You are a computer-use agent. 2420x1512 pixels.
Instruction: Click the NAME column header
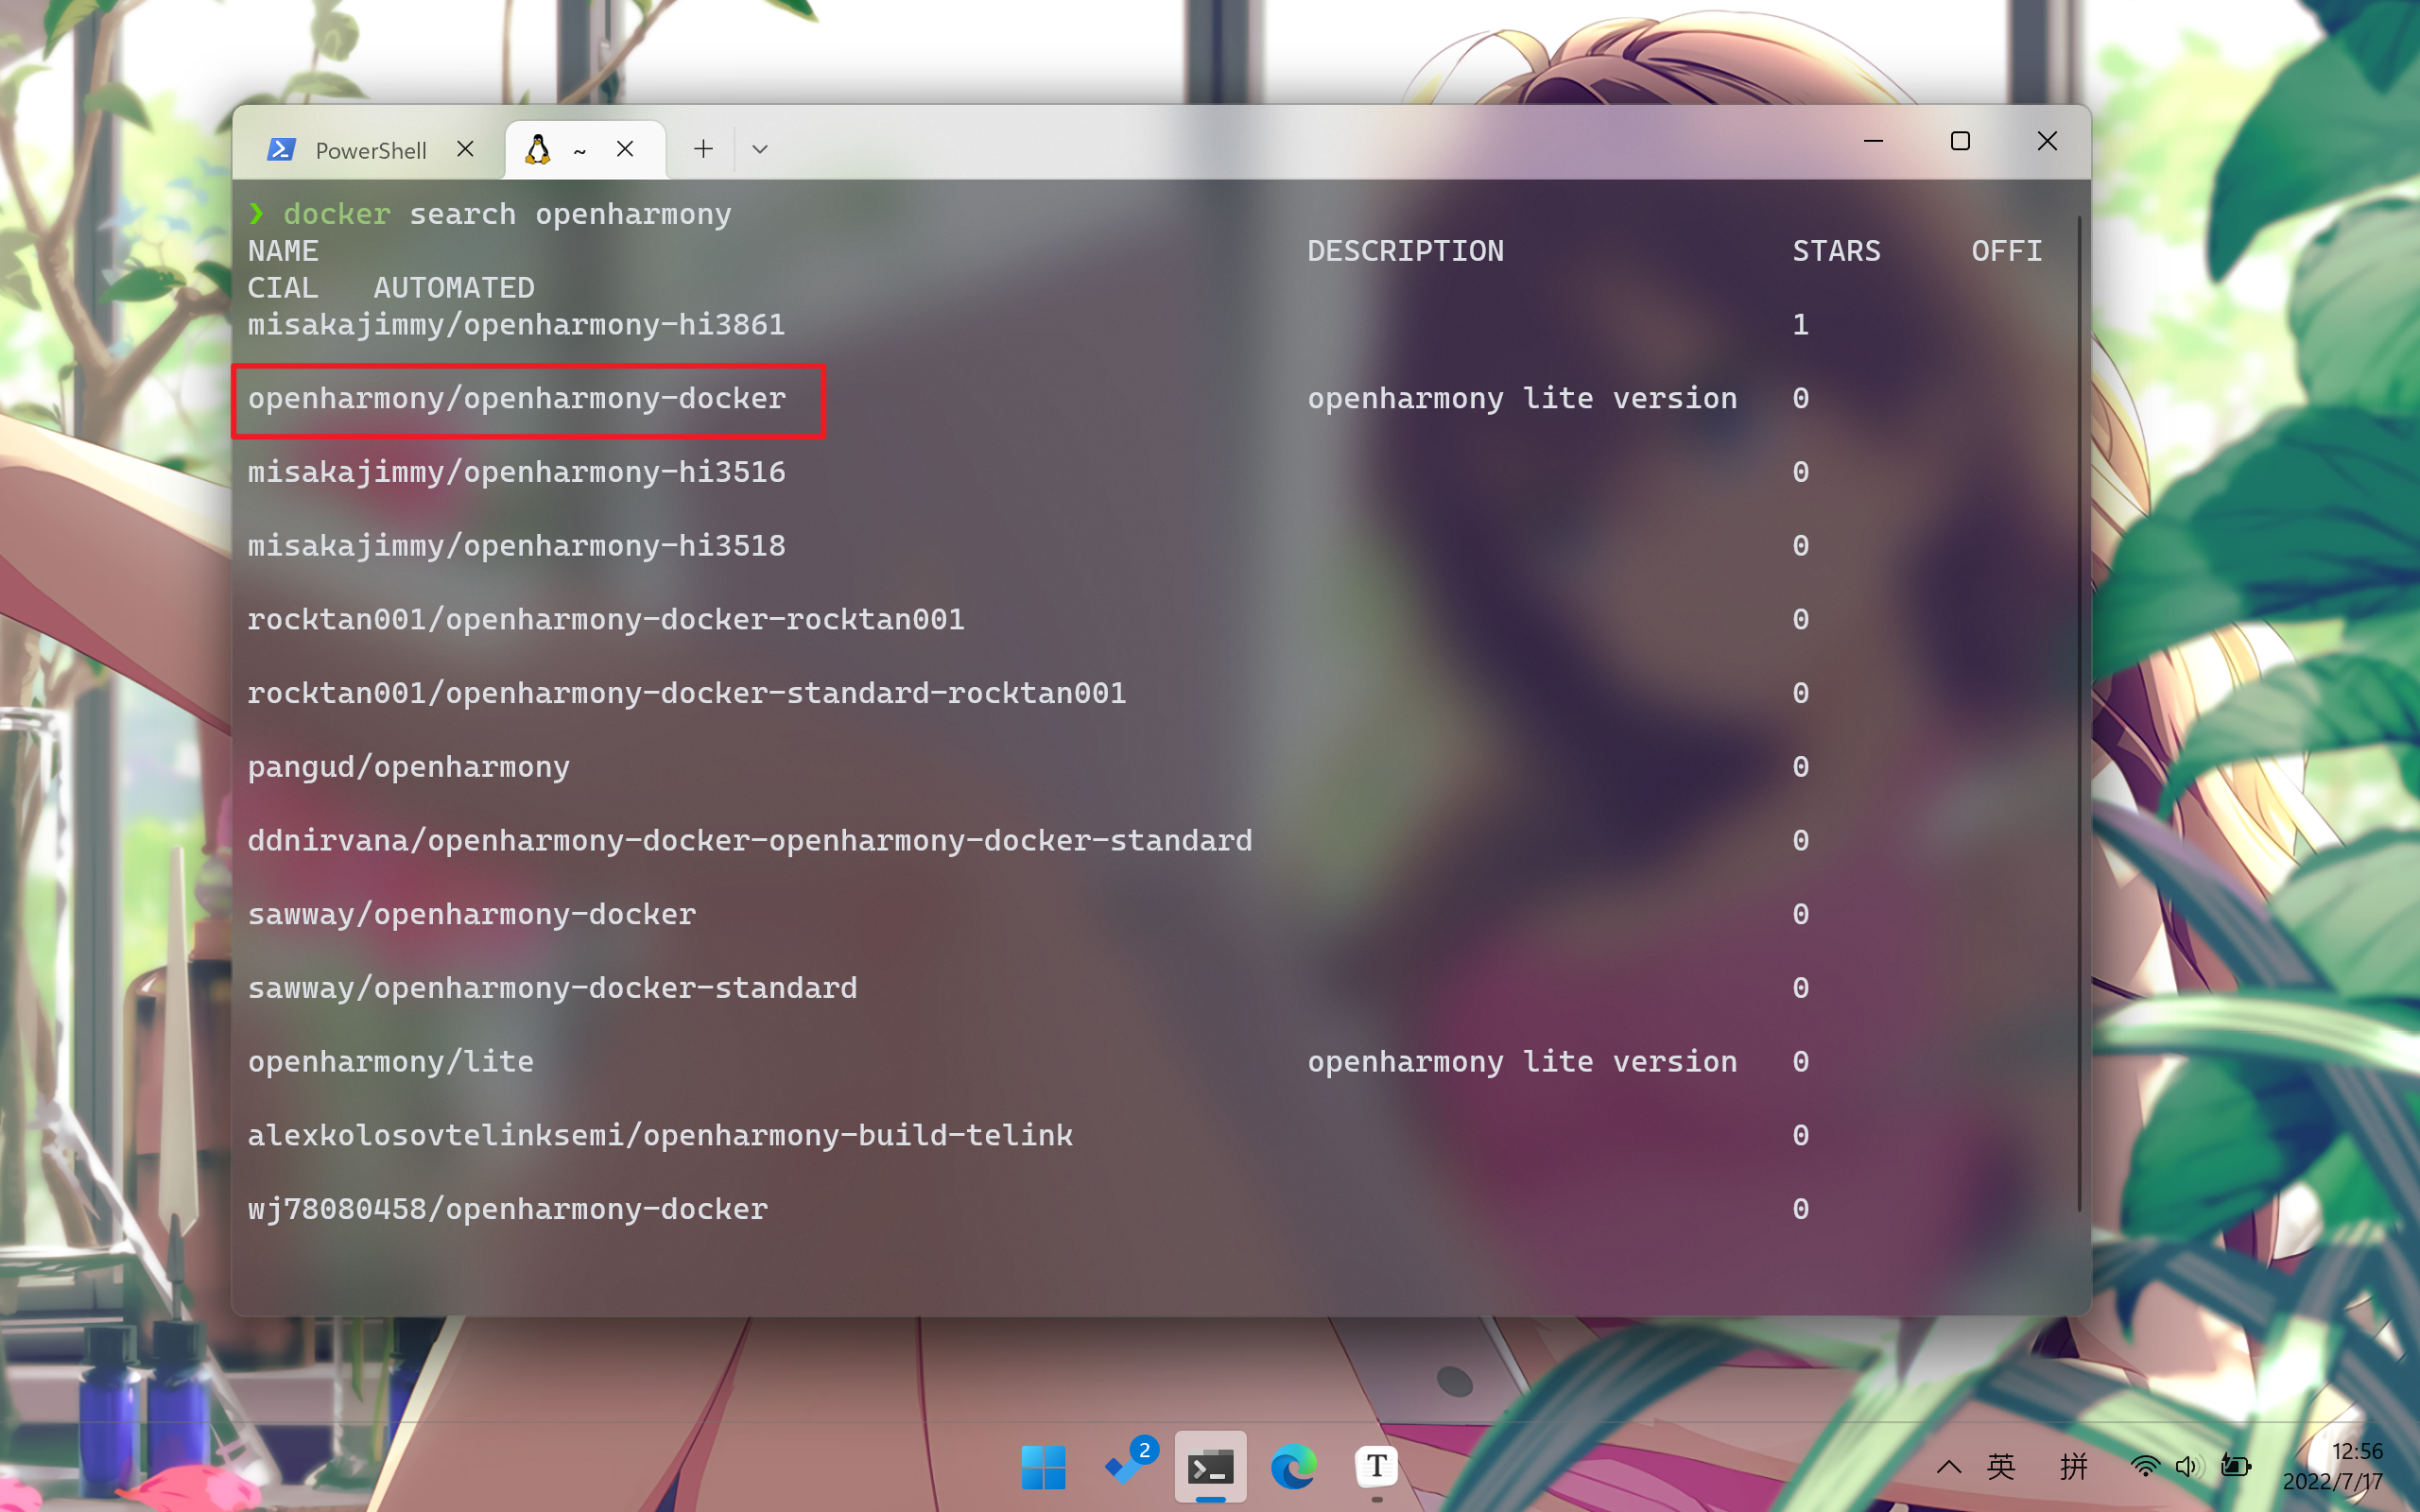(x=283, y=251)
